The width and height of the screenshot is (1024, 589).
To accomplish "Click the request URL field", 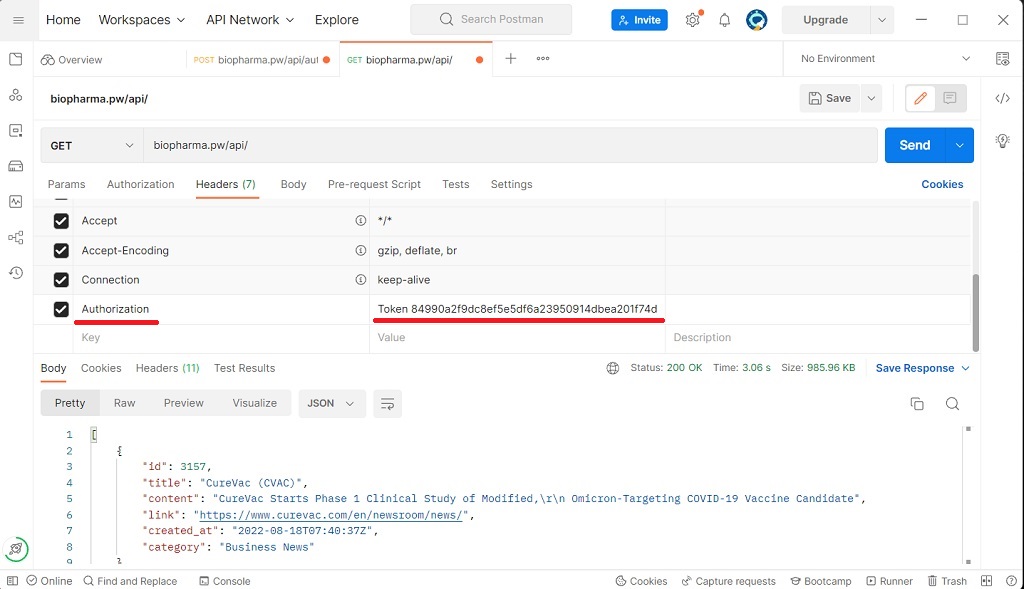I will [510, 146].
